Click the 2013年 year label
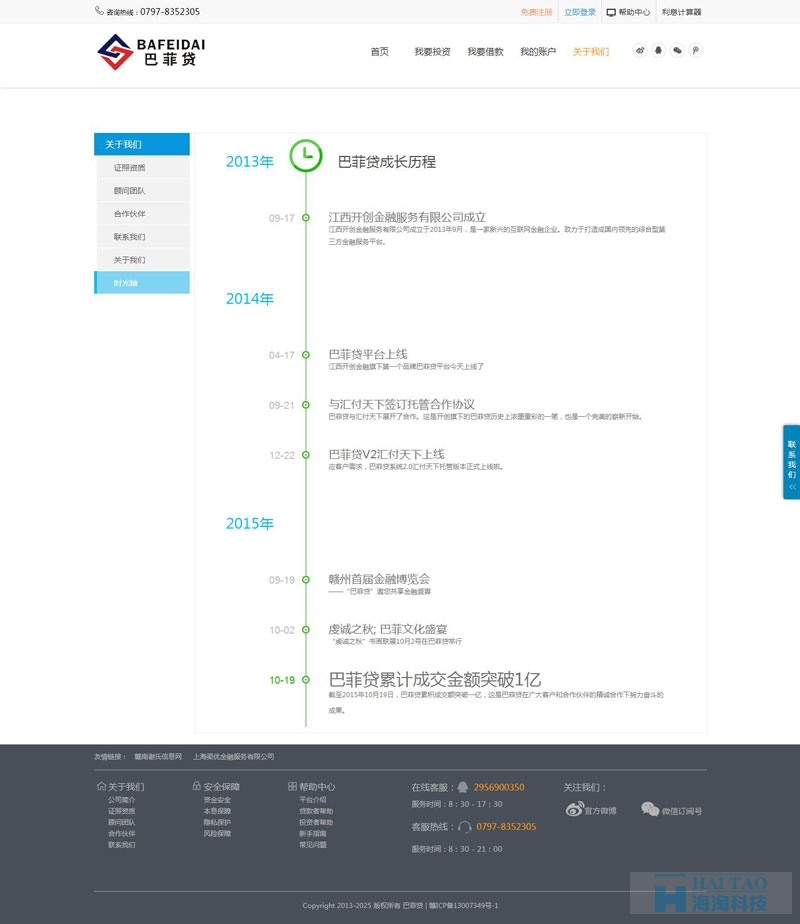The width and height of the screenshot is (800, 924). [x=250, y=161]
